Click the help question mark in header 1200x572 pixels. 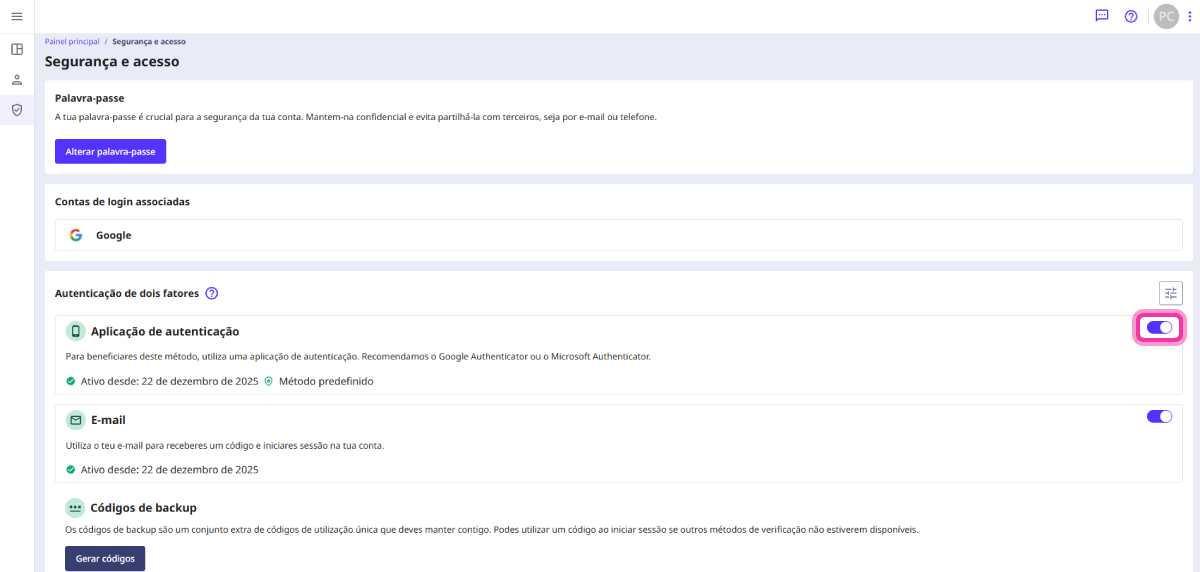[1131, 16]
